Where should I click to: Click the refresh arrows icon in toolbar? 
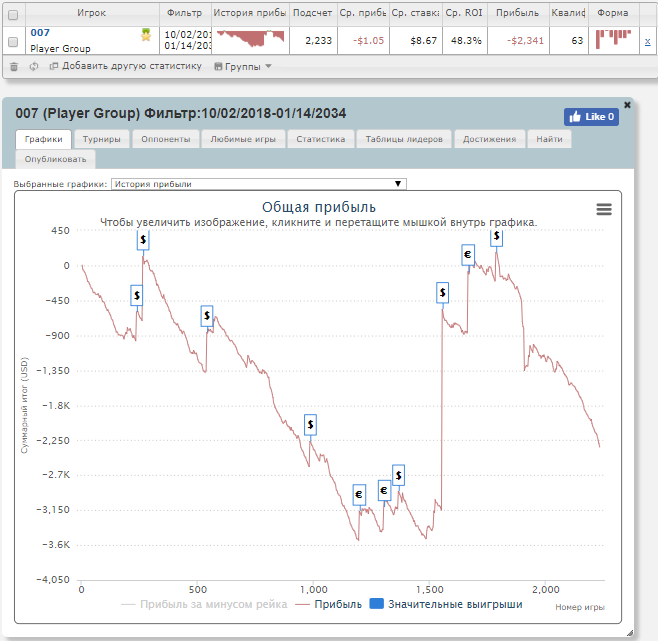pos(34,66)
